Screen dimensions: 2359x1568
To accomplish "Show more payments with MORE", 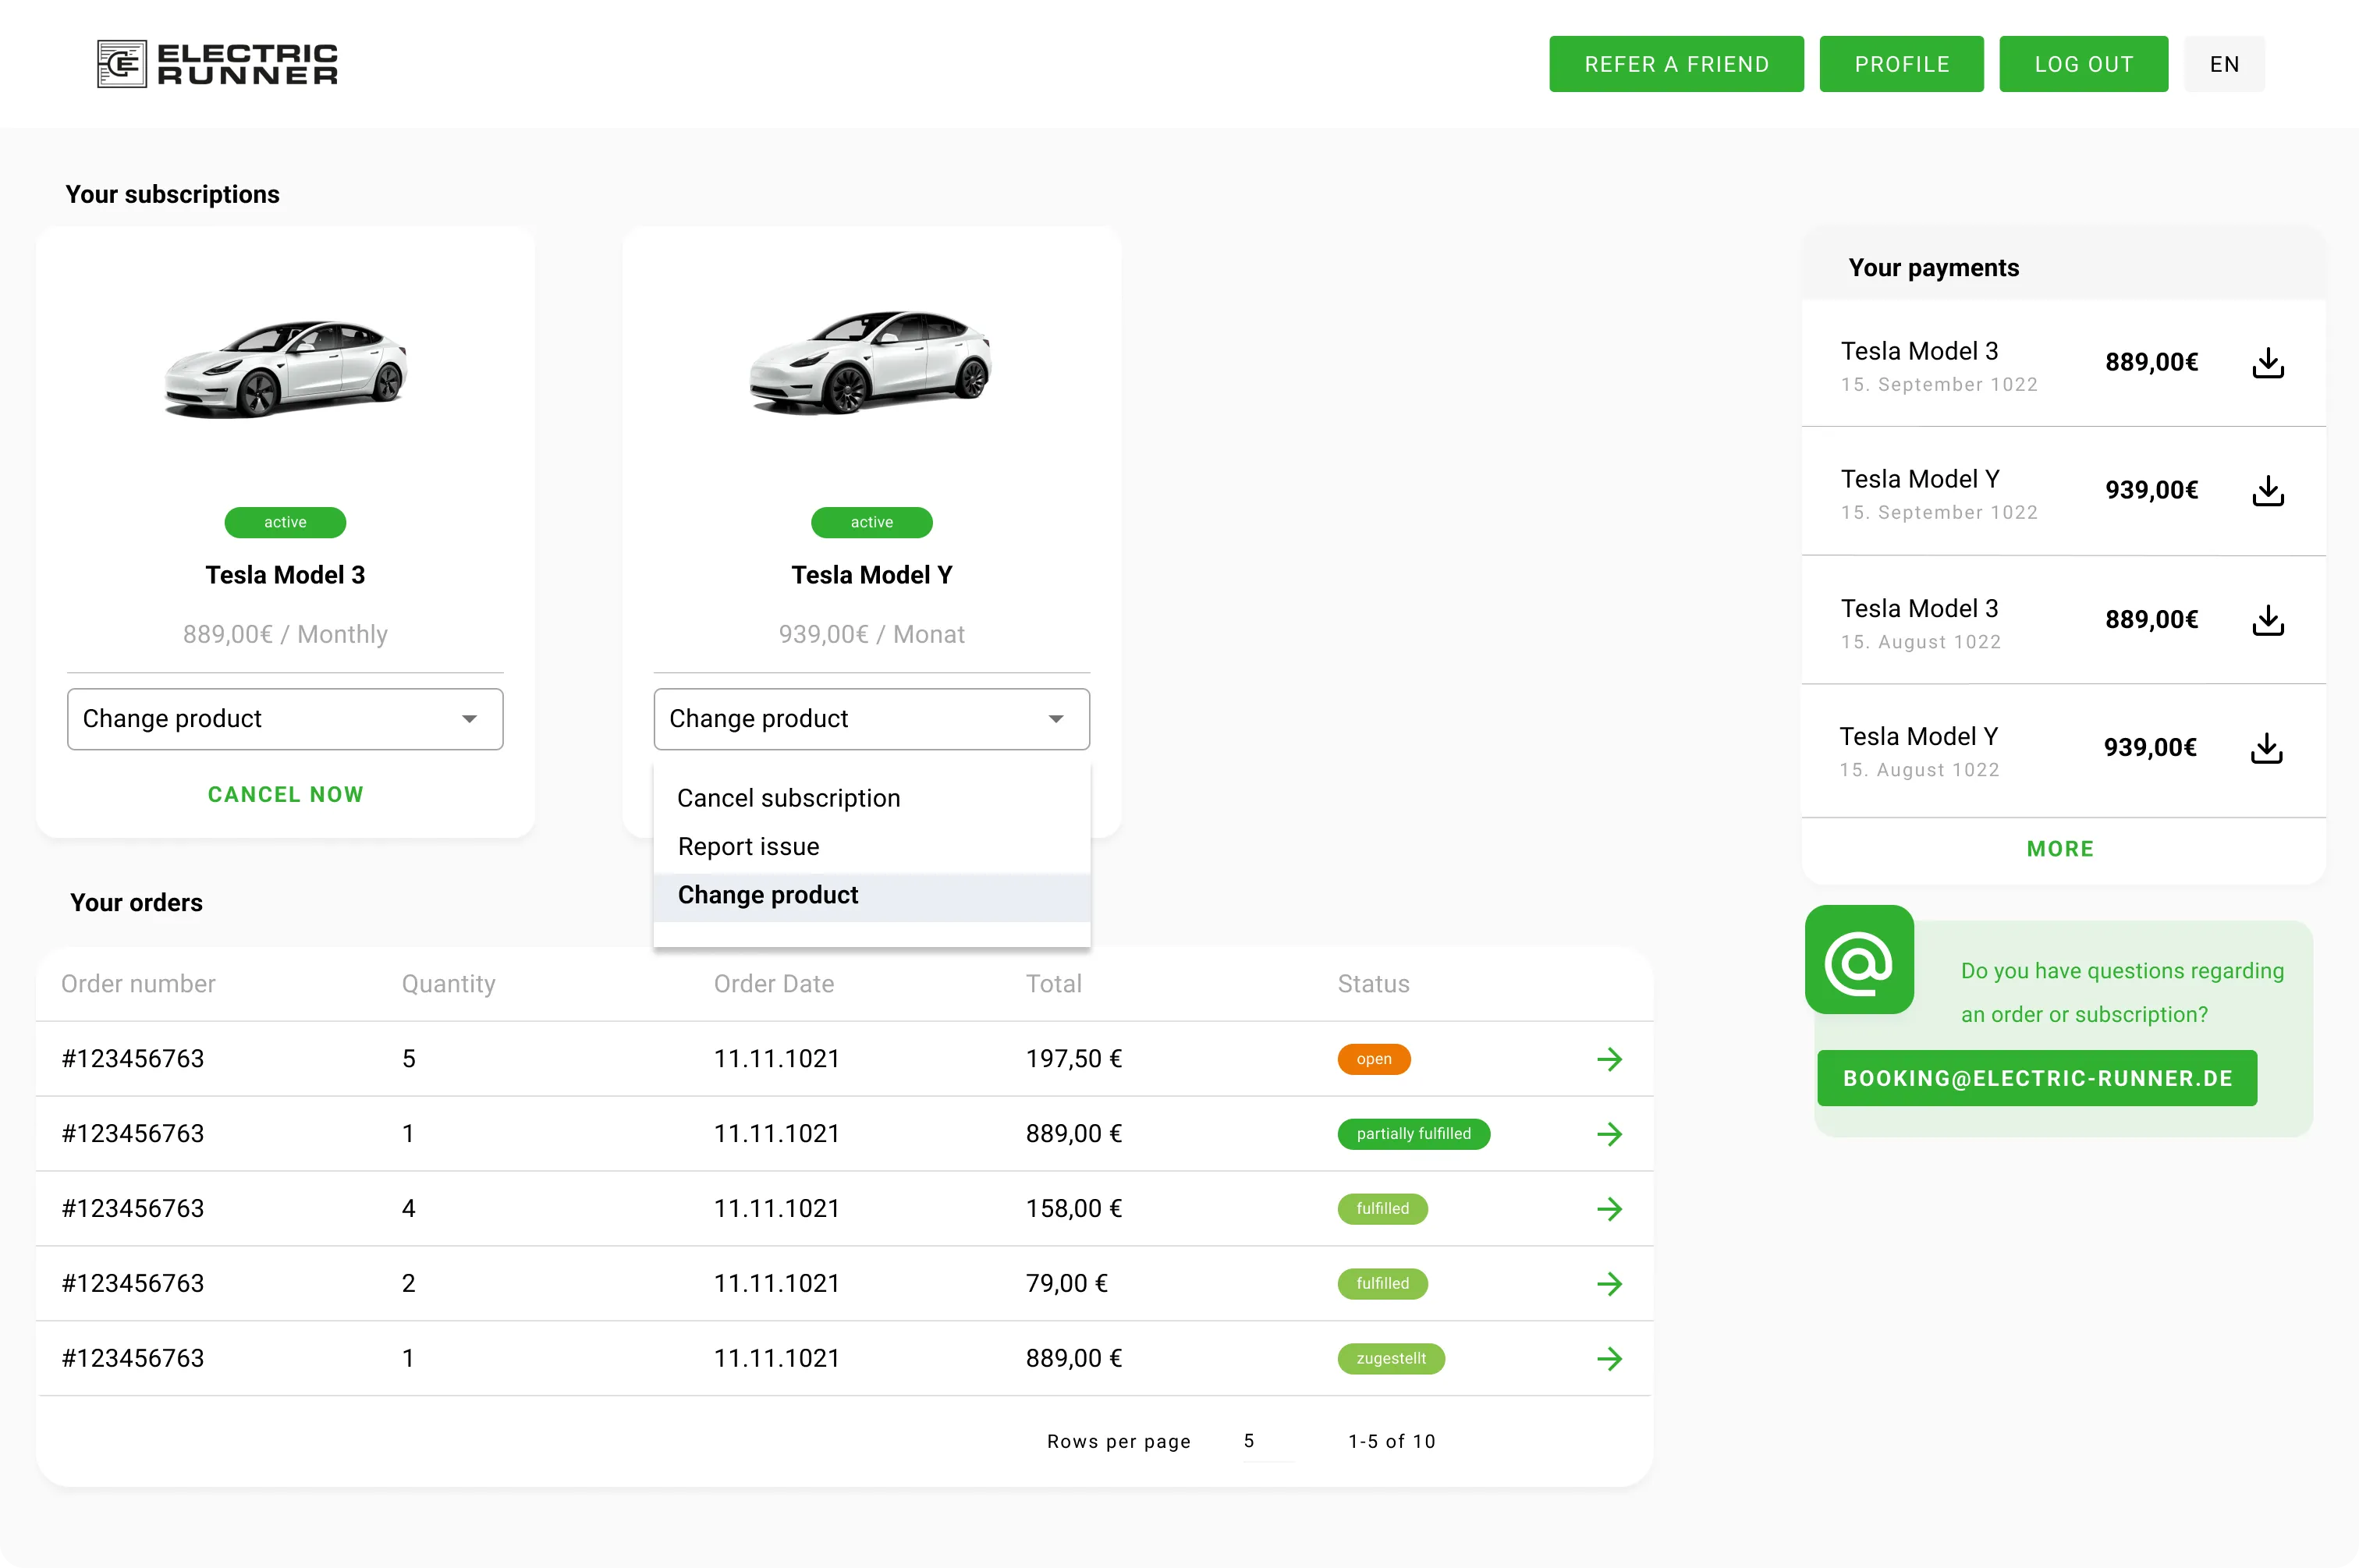I will pos(2060,849).
